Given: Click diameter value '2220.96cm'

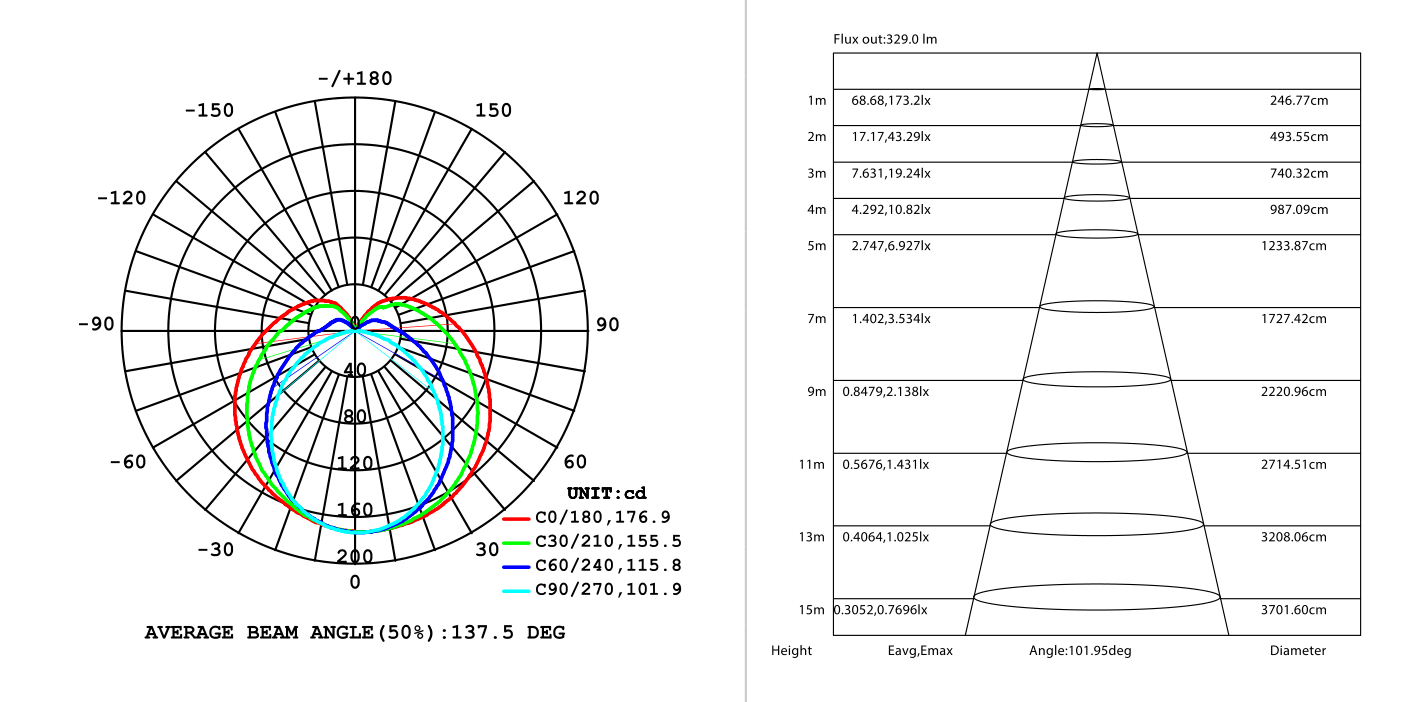Looking at the screenshot, I should tap(1296, 392).
